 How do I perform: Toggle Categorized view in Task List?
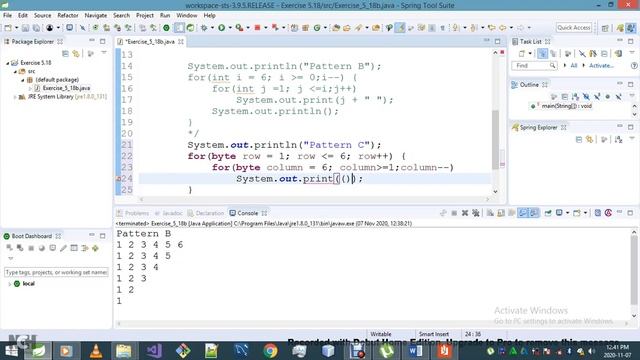tap(542, 53)
